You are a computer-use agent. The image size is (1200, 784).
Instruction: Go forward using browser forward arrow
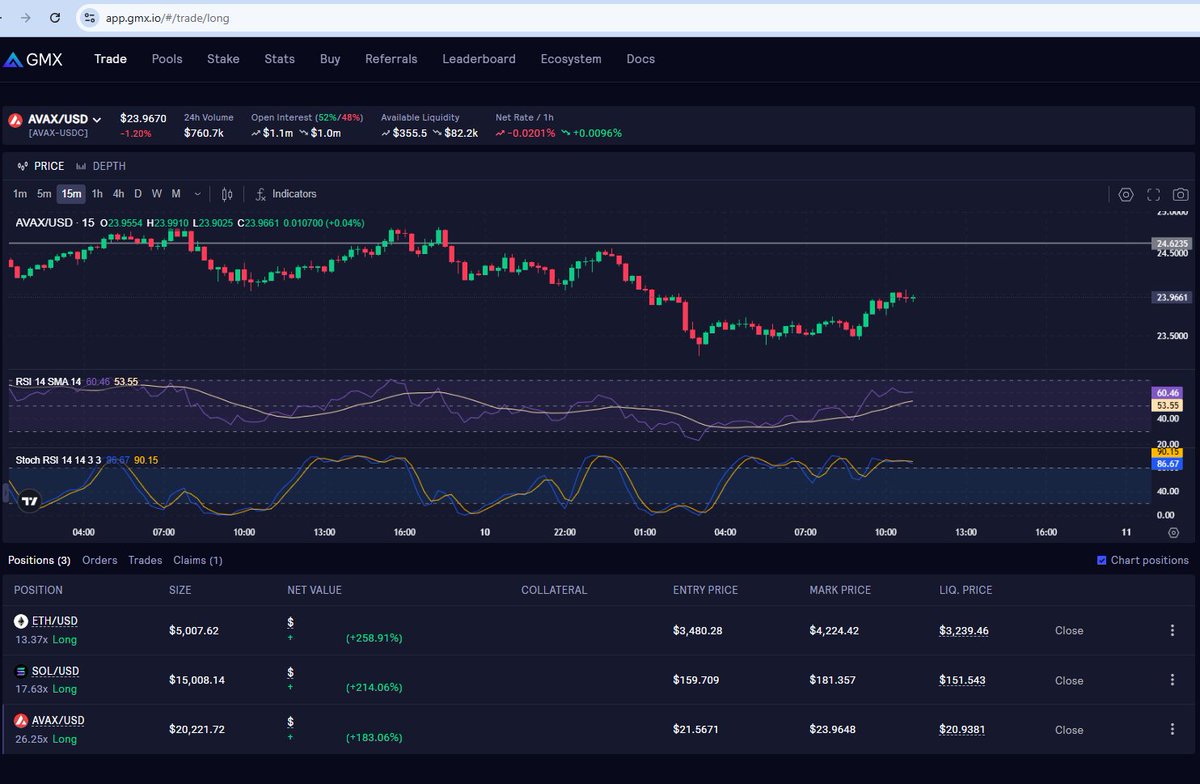tap(25, 18)
